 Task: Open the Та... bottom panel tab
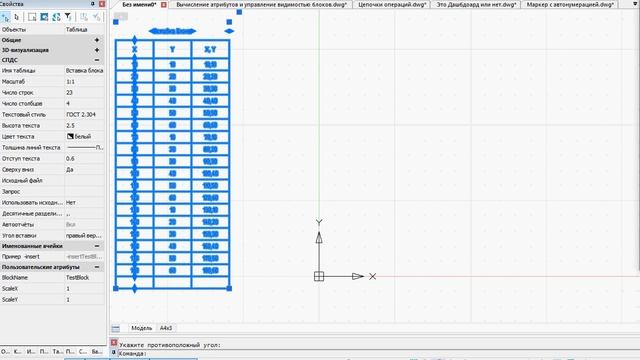point(58,351)
